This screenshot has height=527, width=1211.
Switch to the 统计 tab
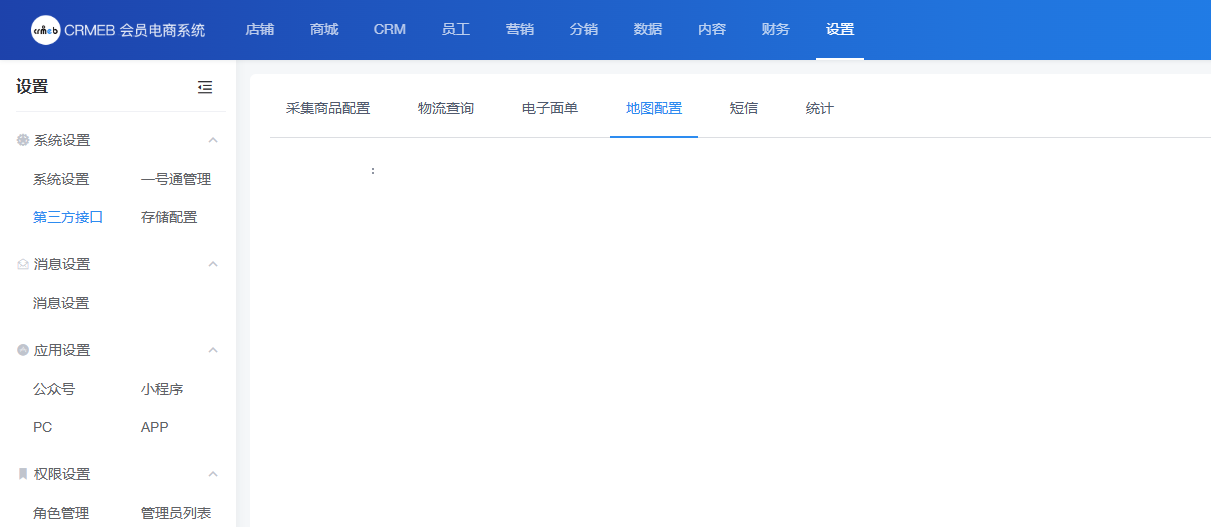coord(820,109)
